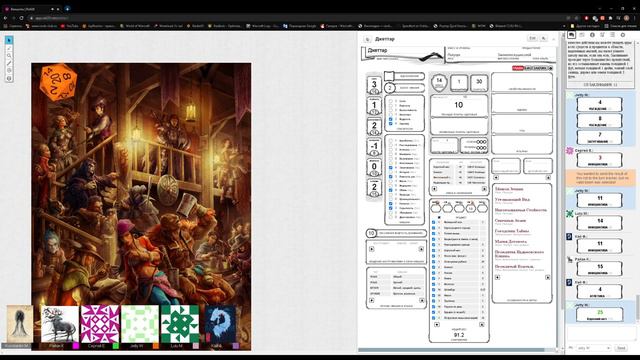The height and width of the screenshot is (360, 640).
Task: Open the Journal tab next to the chat tab
Action: 582,35
